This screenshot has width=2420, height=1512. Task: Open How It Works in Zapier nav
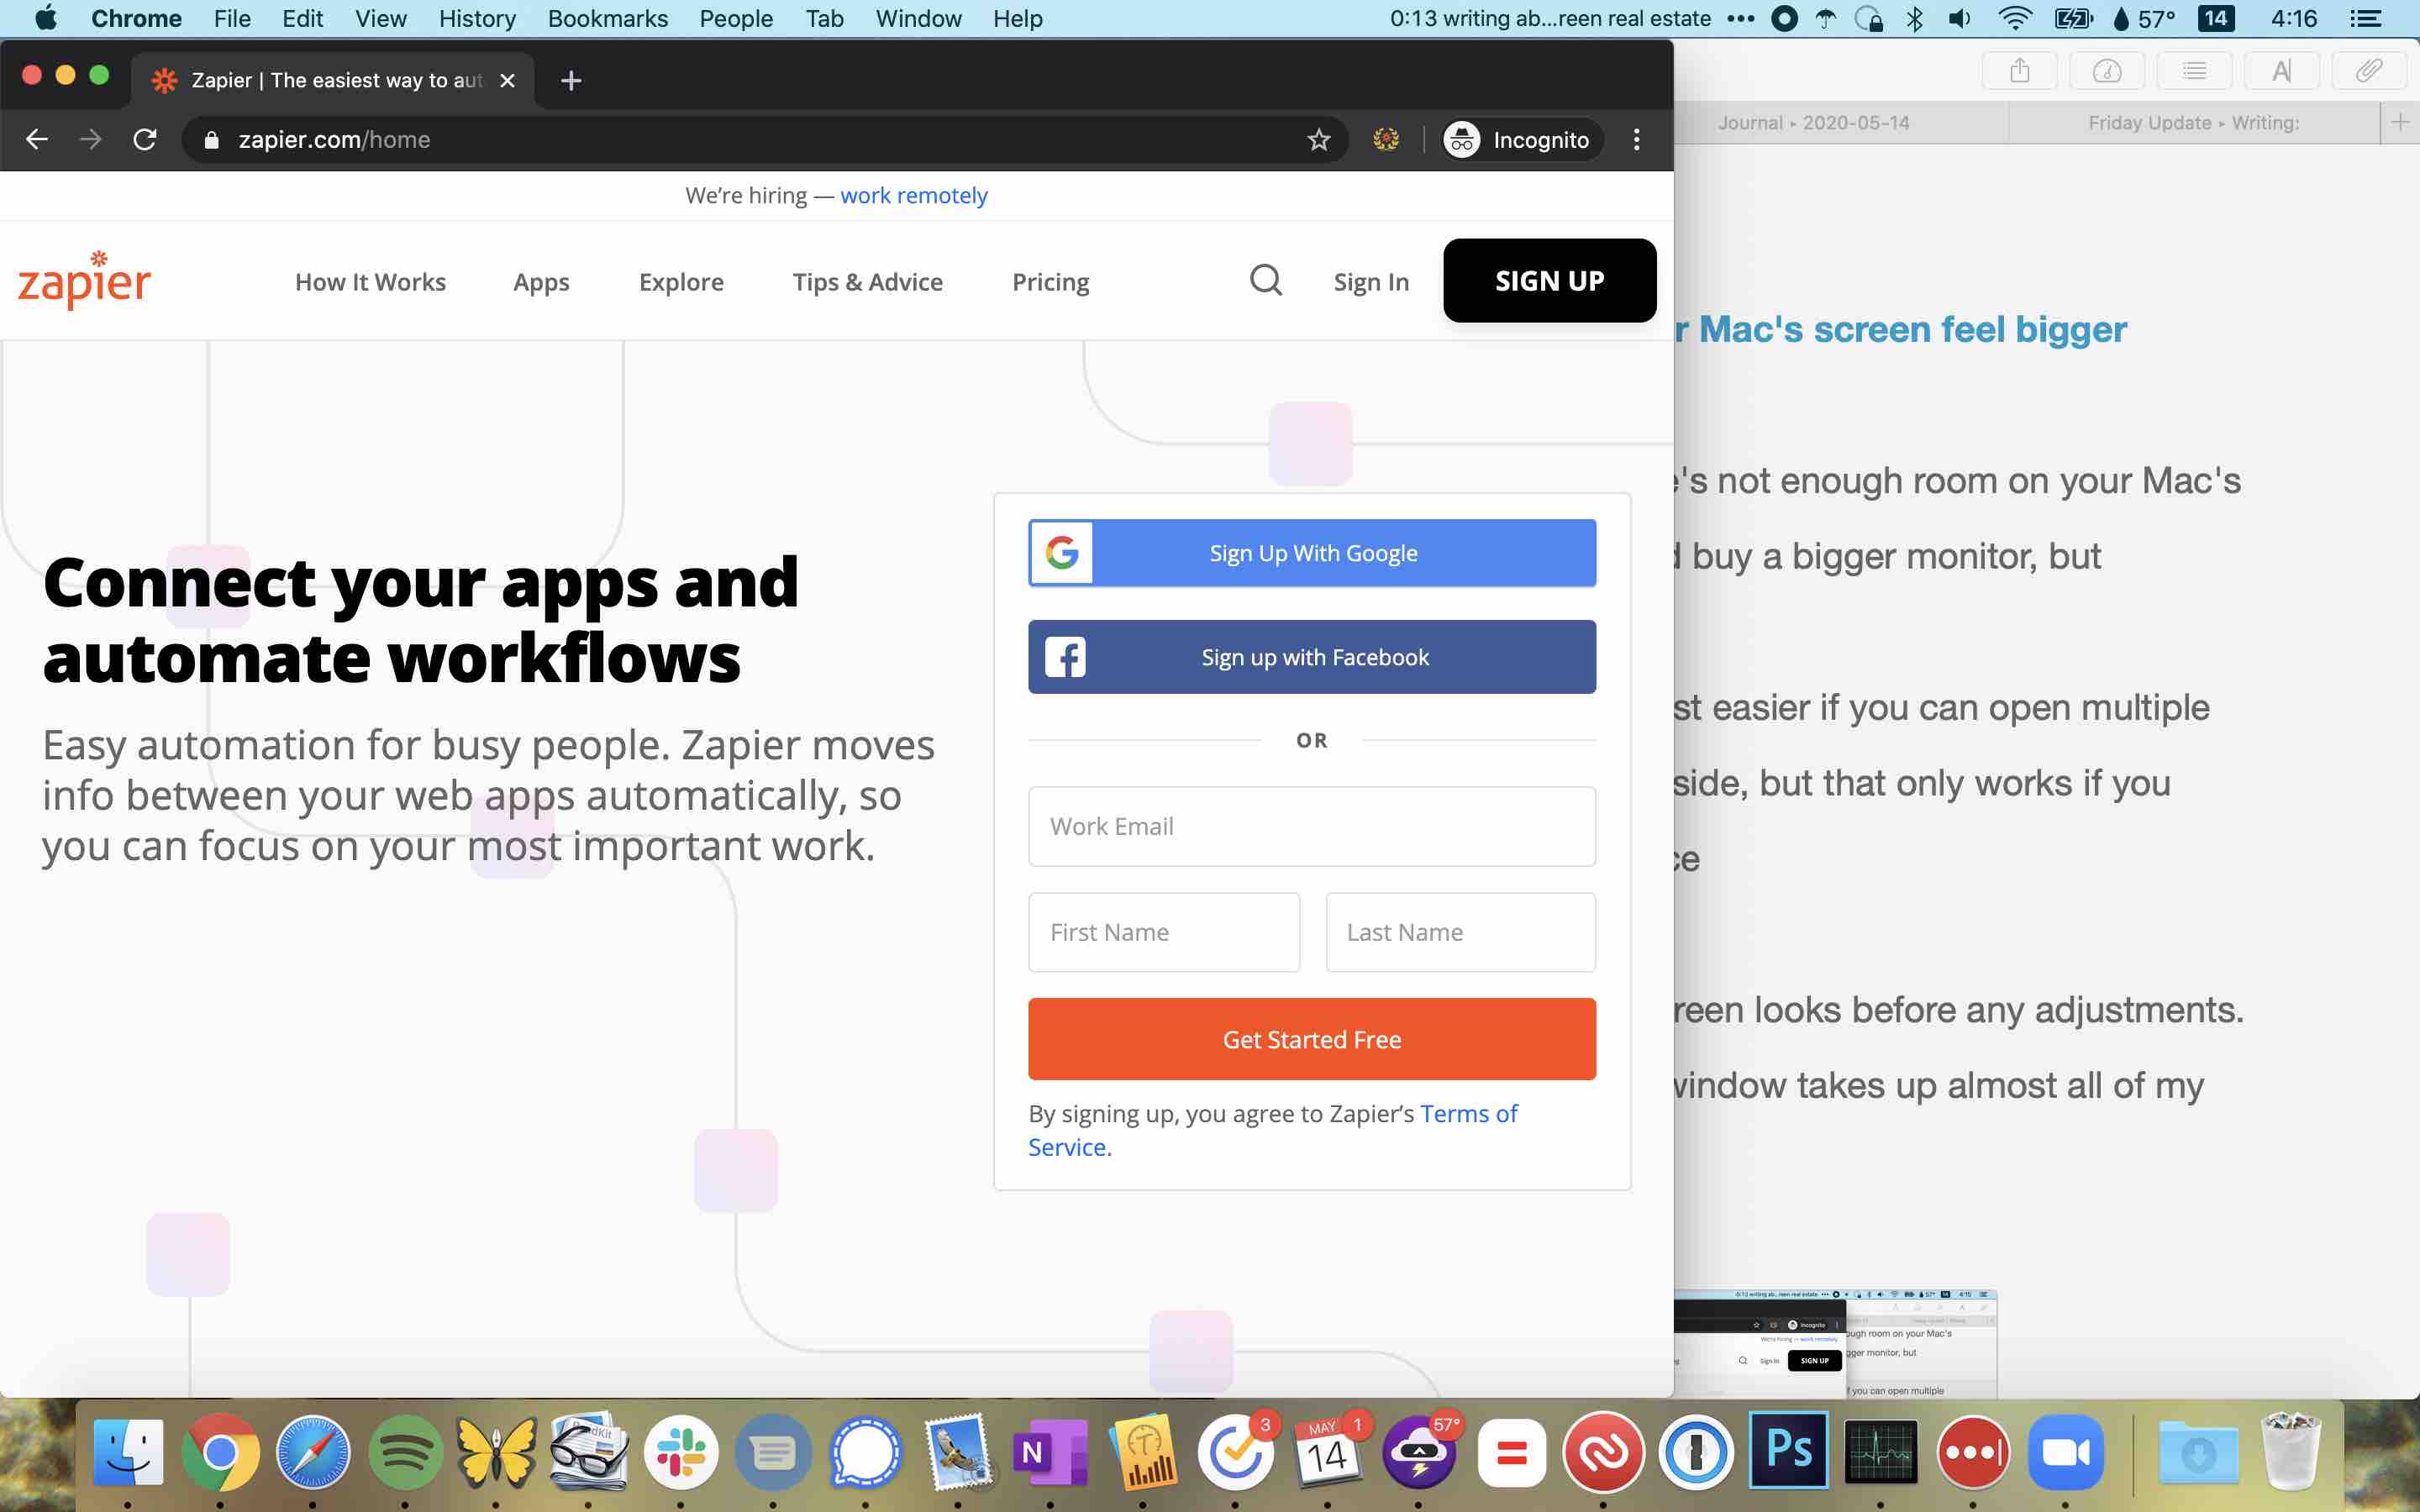click(370, 282)
